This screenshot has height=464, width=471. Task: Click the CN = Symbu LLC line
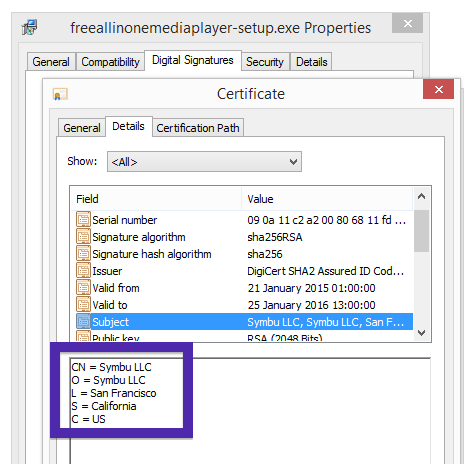[111, 367]
